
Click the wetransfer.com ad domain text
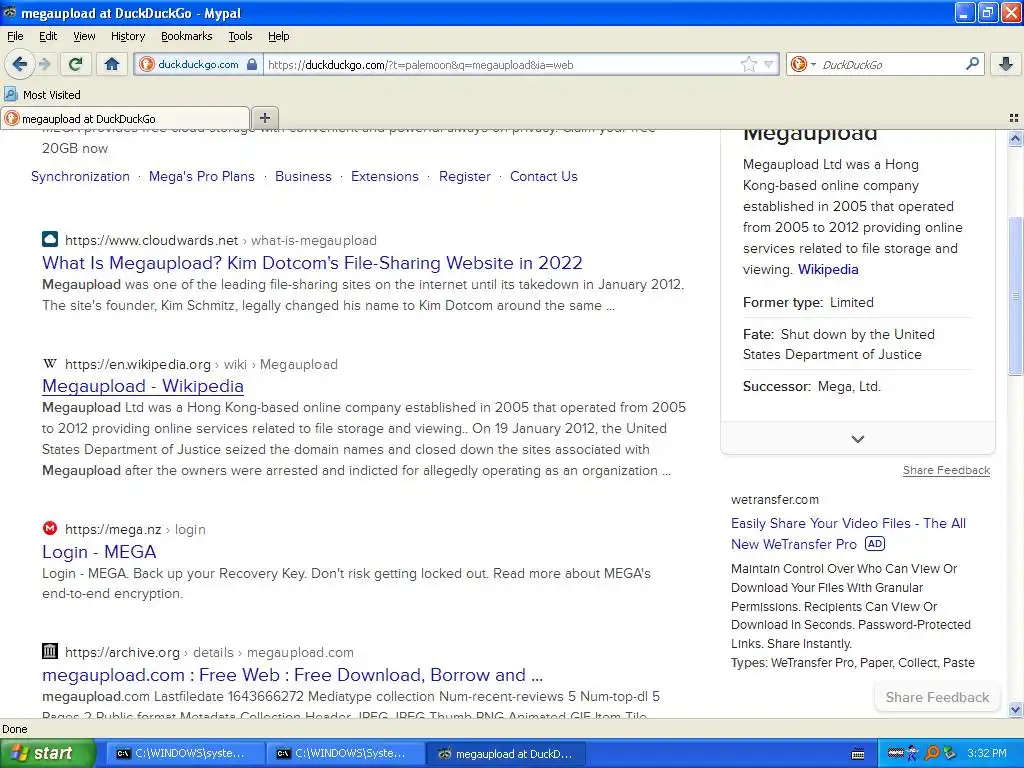[x=775, y=500]
